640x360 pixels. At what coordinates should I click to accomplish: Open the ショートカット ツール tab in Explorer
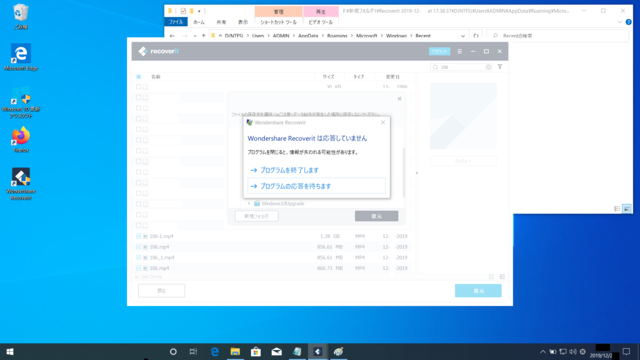point(279,22)
